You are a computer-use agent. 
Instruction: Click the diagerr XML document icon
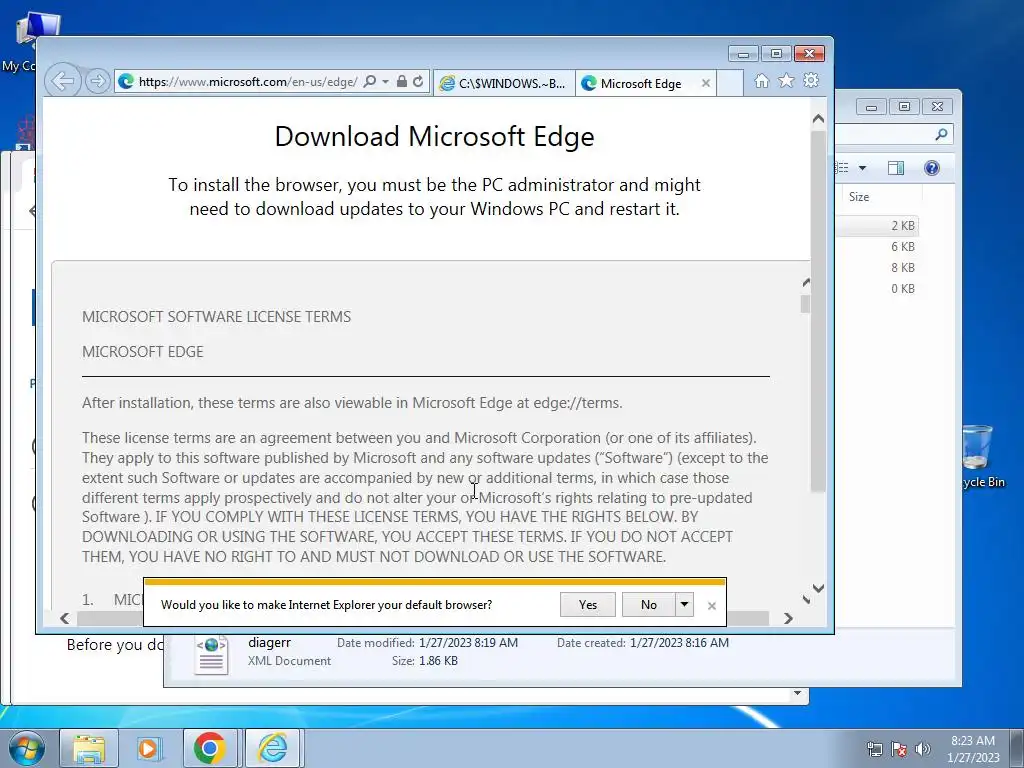212,655
